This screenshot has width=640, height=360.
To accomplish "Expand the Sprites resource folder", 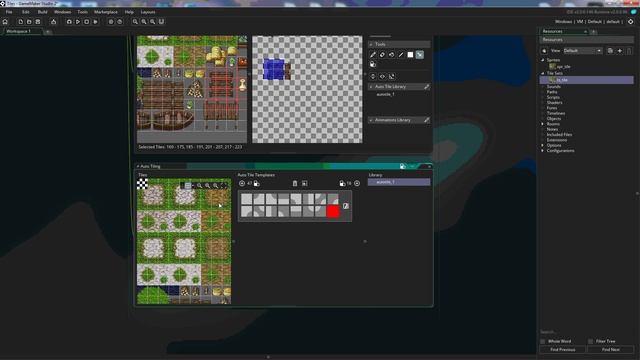I will pos(543,60).
